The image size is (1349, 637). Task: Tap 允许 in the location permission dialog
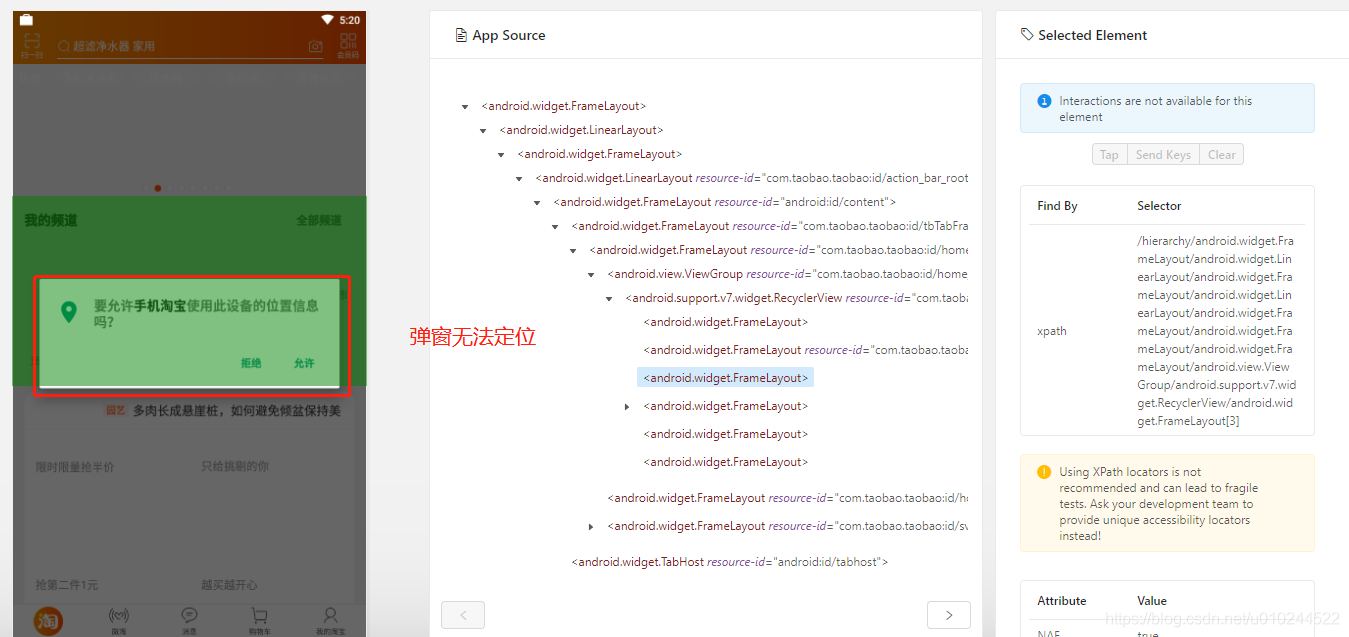[x=304, y=363]
